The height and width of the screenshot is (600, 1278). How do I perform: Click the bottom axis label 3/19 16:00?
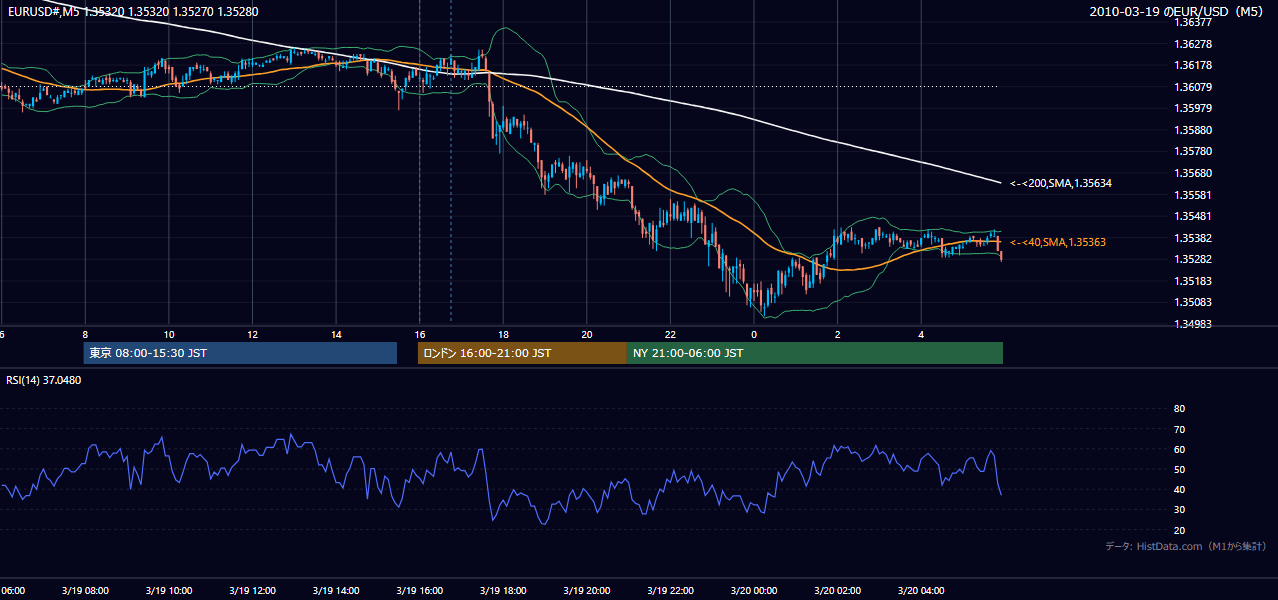419,591
